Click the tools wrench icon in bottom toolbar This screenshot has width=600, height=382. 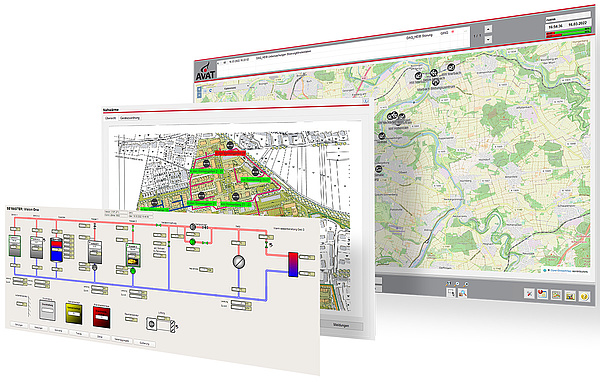[x=529, y=293]
